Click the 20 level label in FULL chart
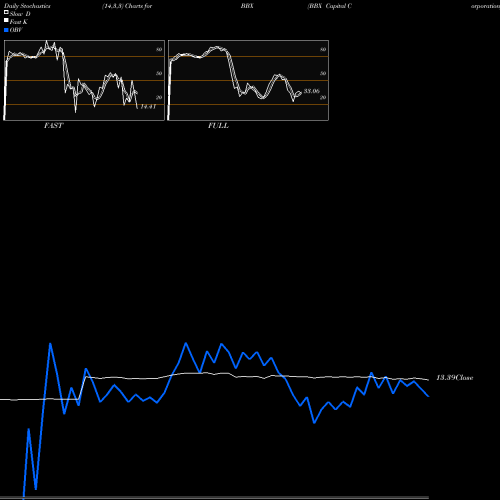This screenshot has width=500, height=500. [323, 98]
